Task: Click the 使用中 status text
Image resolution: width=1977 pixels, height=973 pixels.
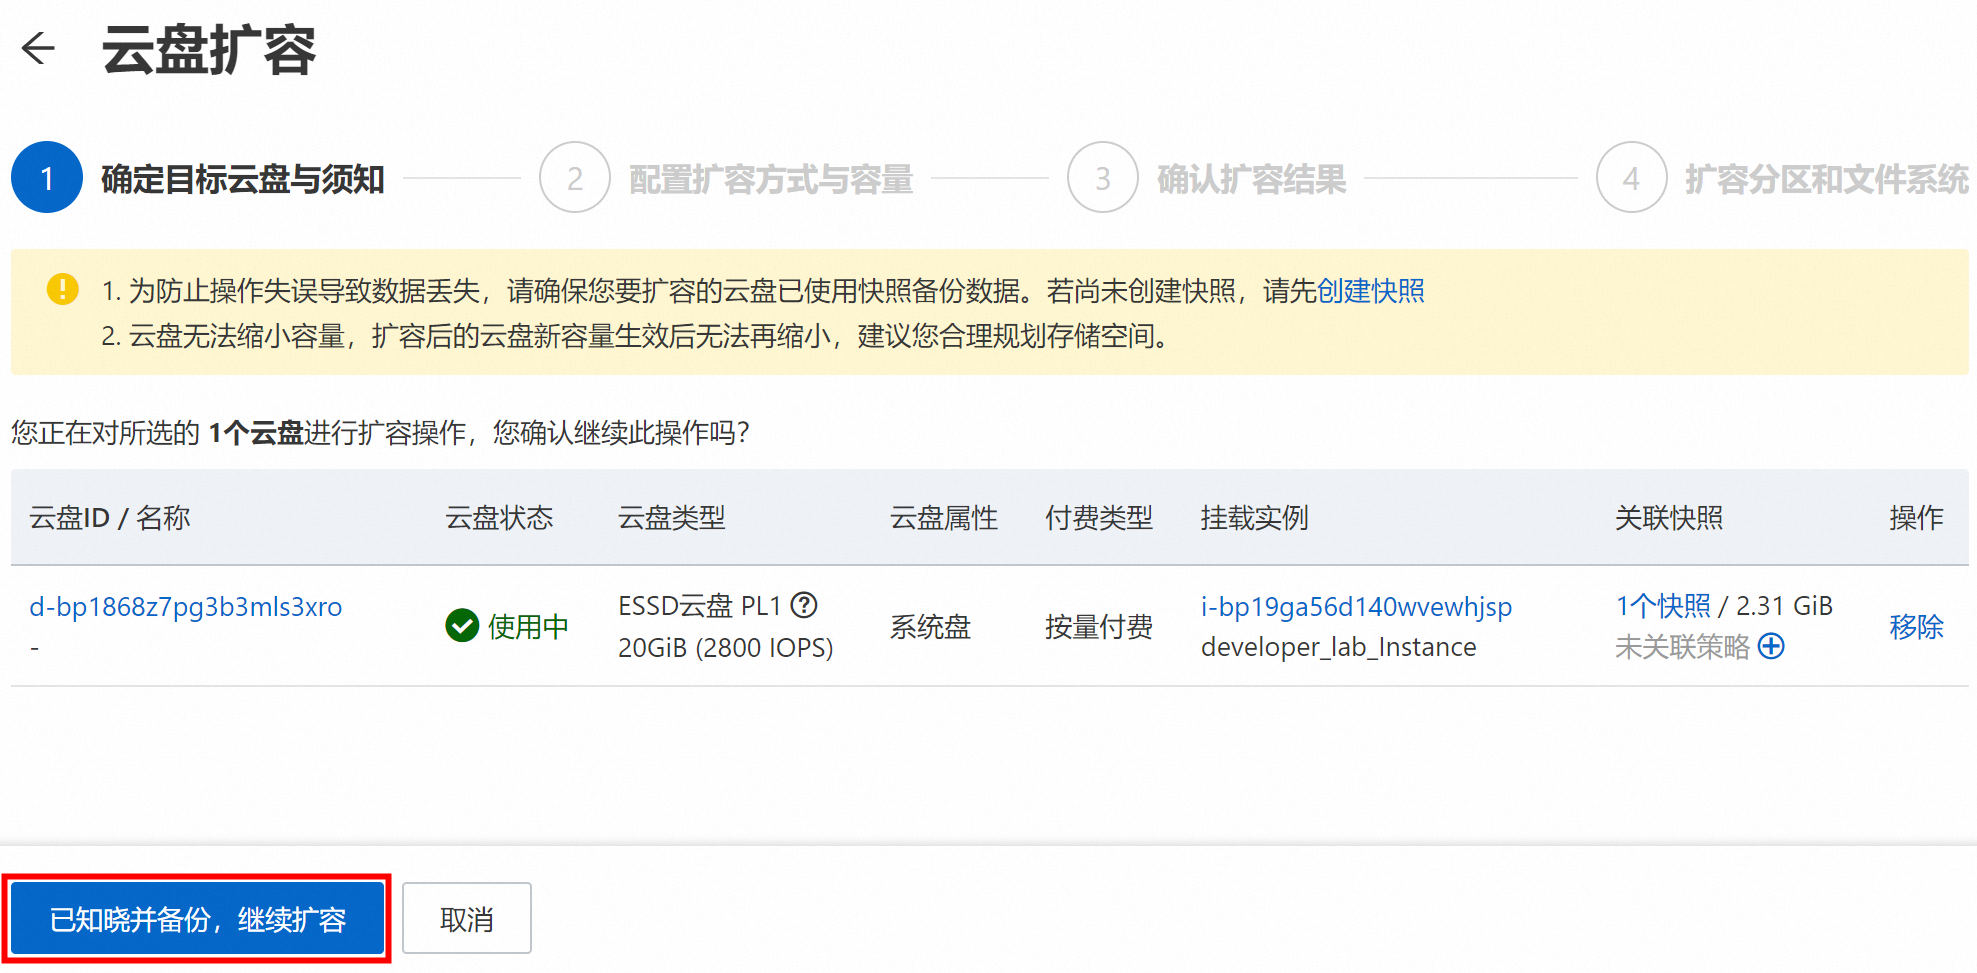Action: click(528, 627)
